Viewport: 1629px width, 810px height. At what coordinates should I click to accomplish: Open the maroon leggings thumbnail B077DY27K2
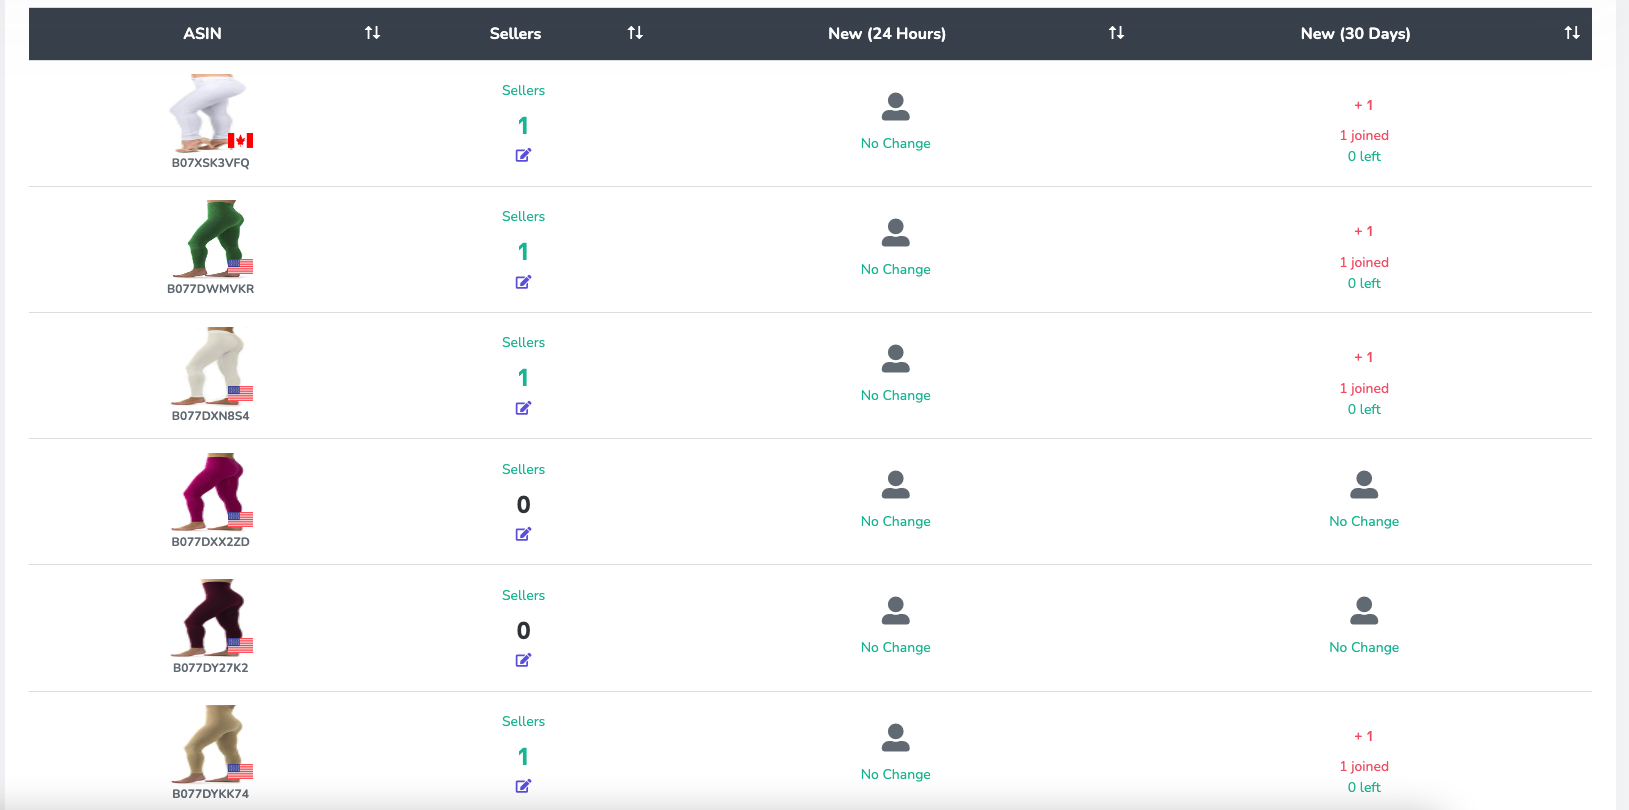(211, 616)
